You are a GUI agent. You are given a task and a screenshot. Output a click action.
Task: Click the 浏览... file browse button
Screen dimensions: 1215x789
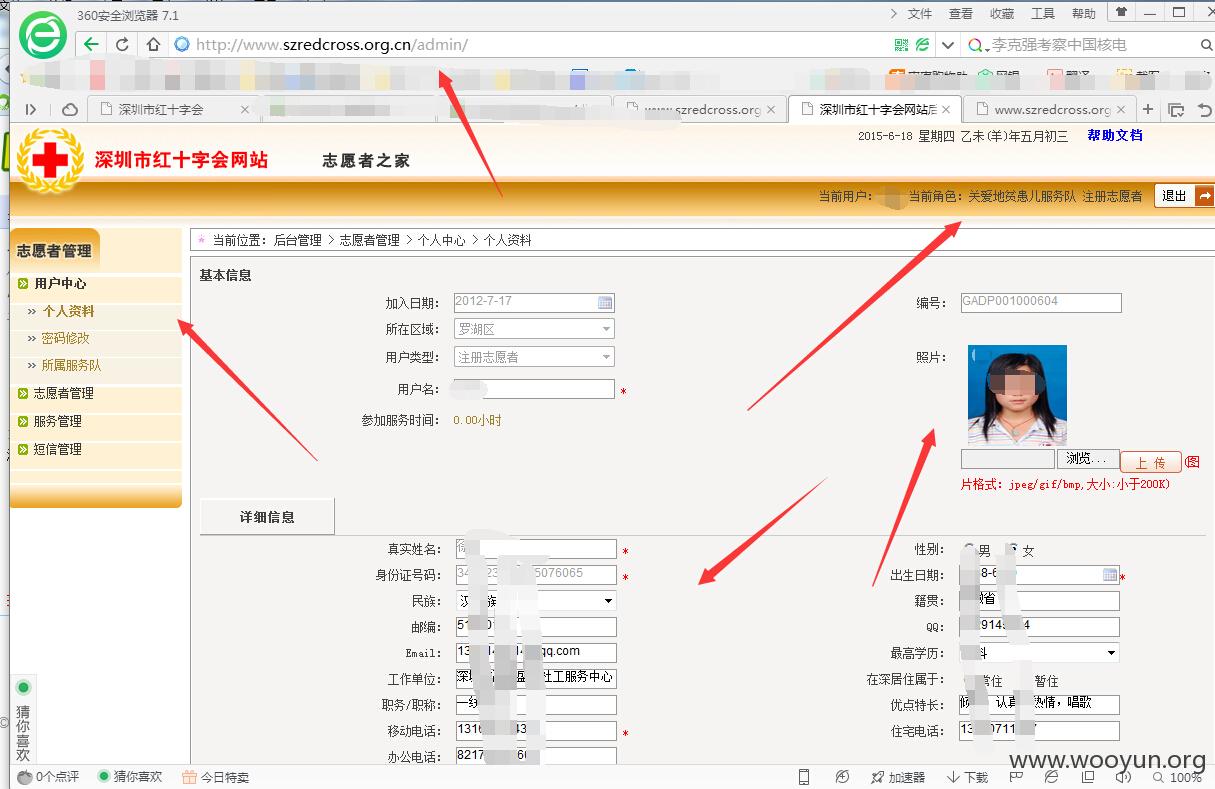(x=1087, y=459)
